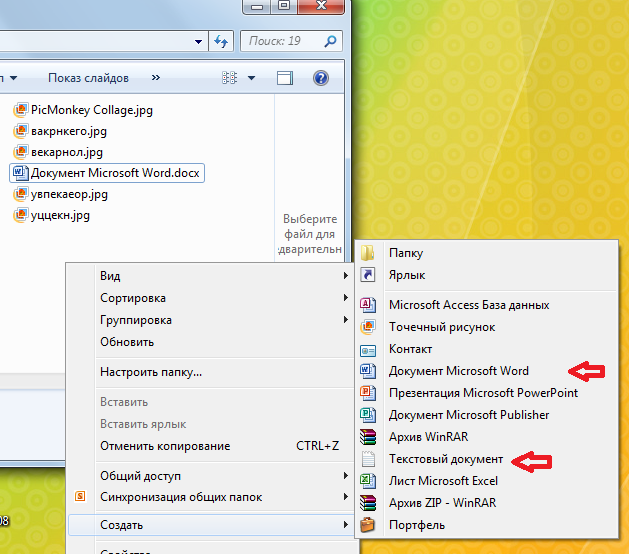This screenshot has height=554, width=629.
Task: Click the image icon of вакрнкего.jpg
Action: (21, 131)
